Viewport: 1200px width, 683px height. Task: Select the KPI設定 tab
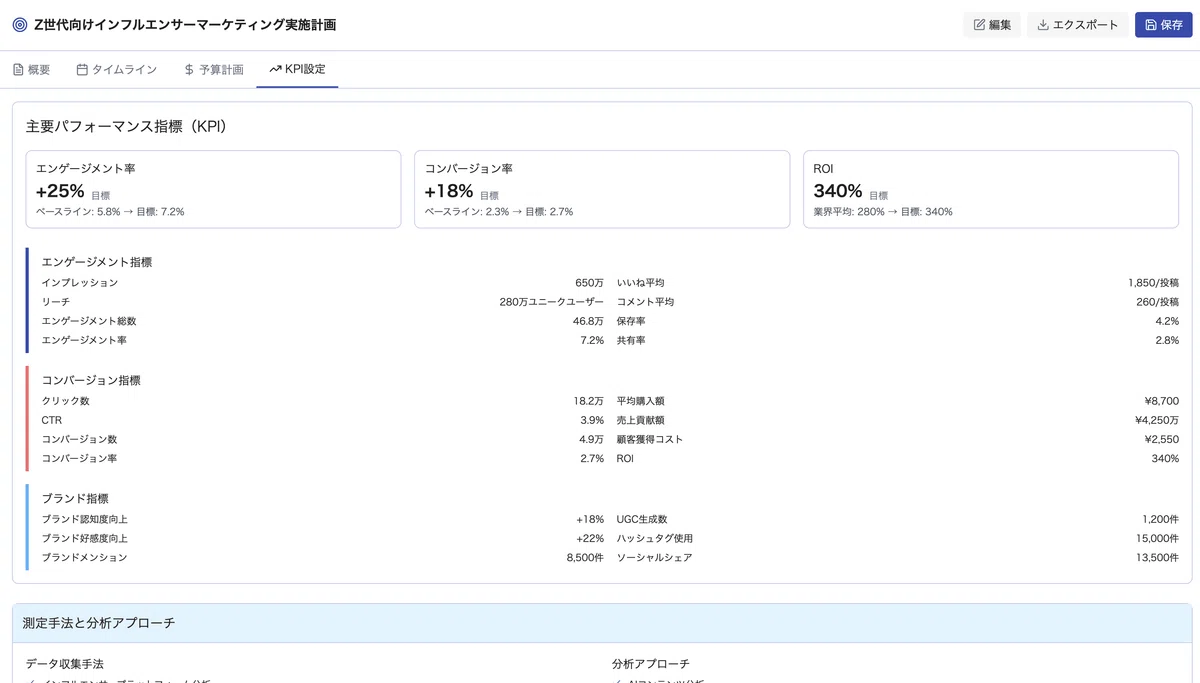click(297, 69)
